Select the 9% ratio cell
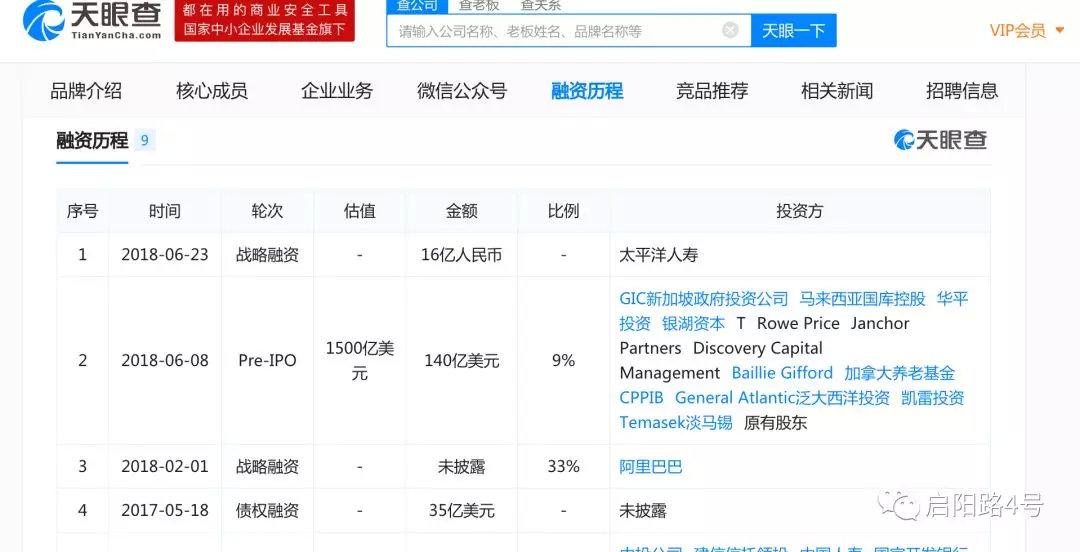Viewport: 1080px width, 552px height. tap(563, 360)
